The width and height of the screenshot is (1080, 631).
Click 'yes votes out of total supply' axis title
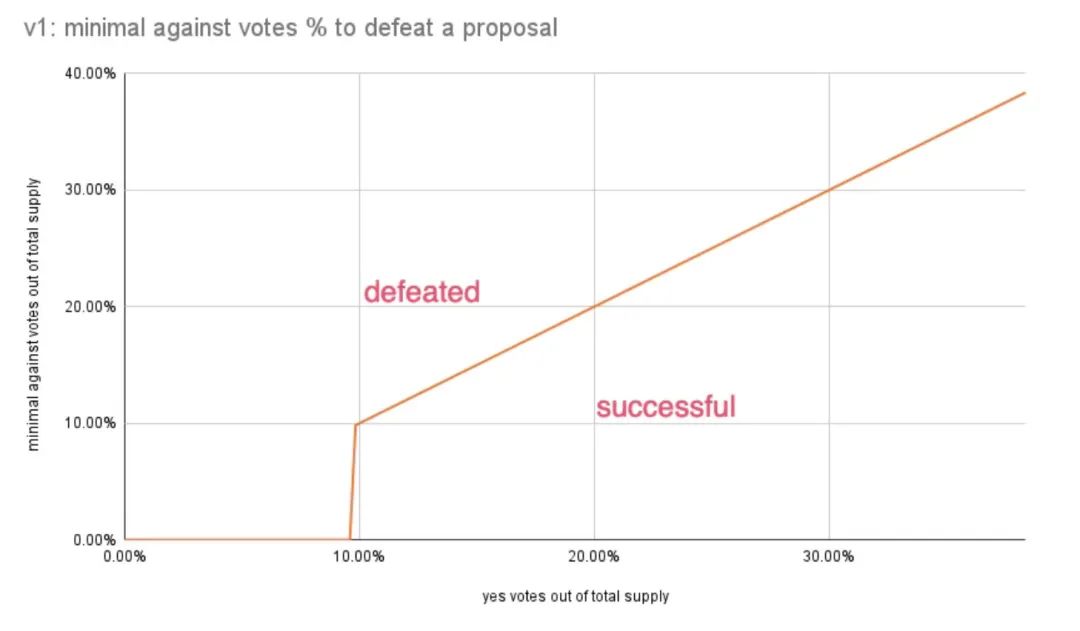[x=576, y=597]
